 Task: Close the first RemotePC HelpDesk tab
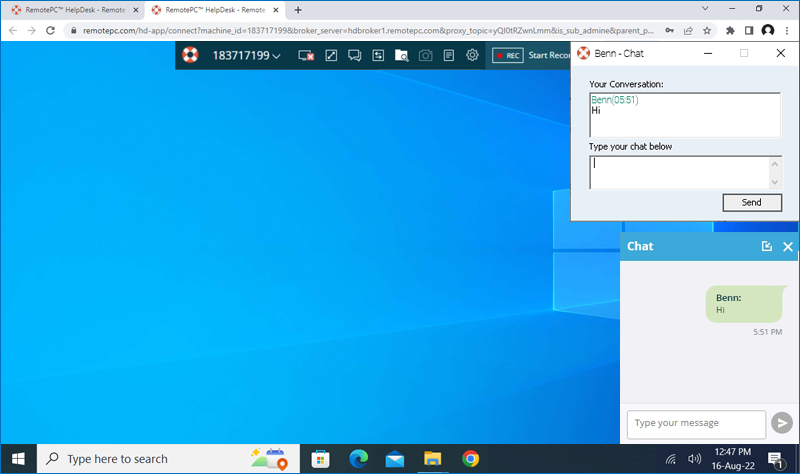(136, 10)
